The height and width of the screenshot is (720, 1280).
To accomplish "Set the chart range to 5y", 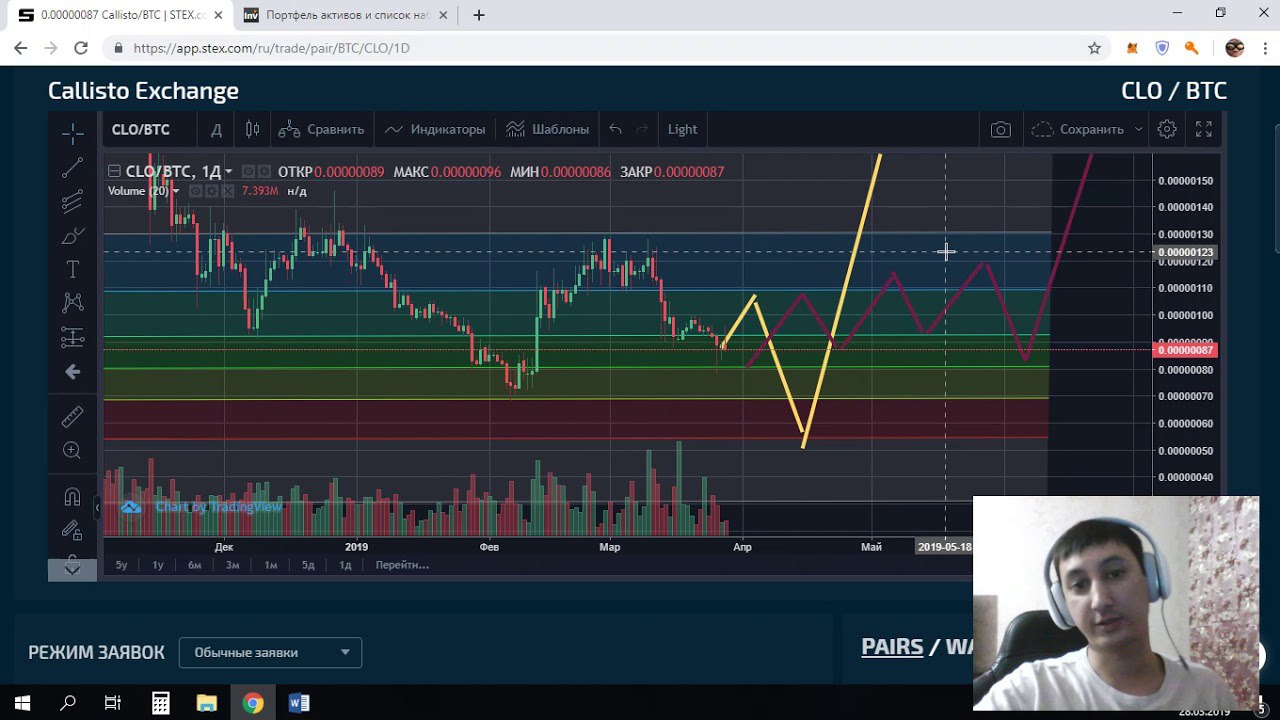I will click(x=121, y=565).
